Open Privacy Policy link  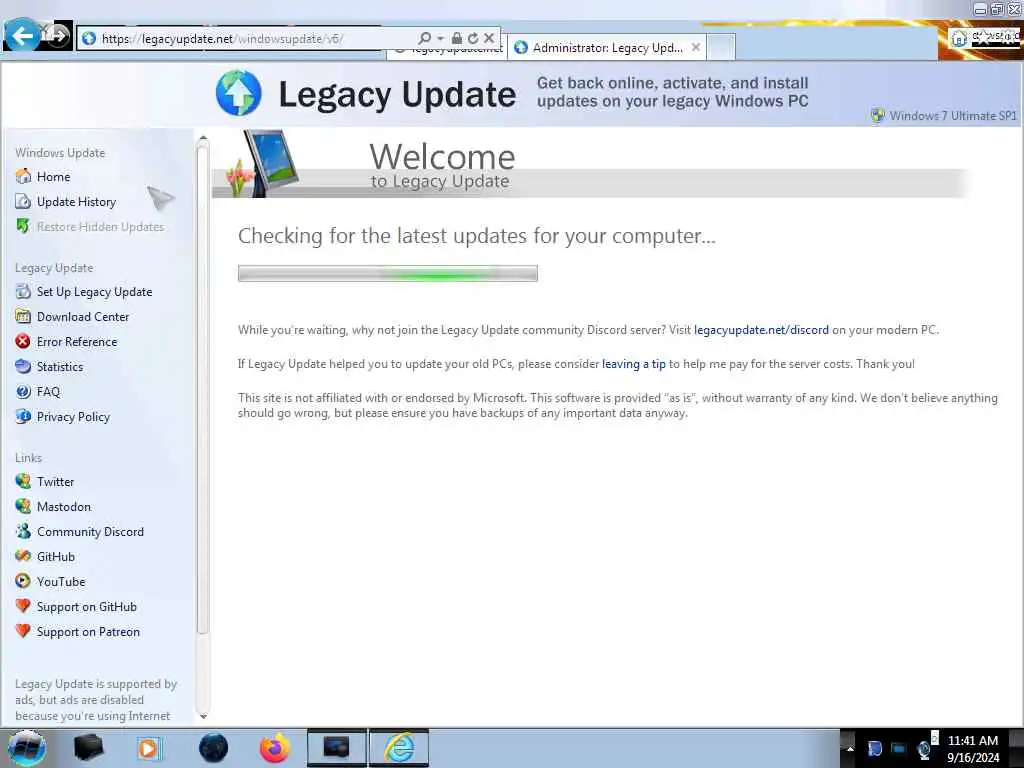pyautogui.click(x=73, y=417)
